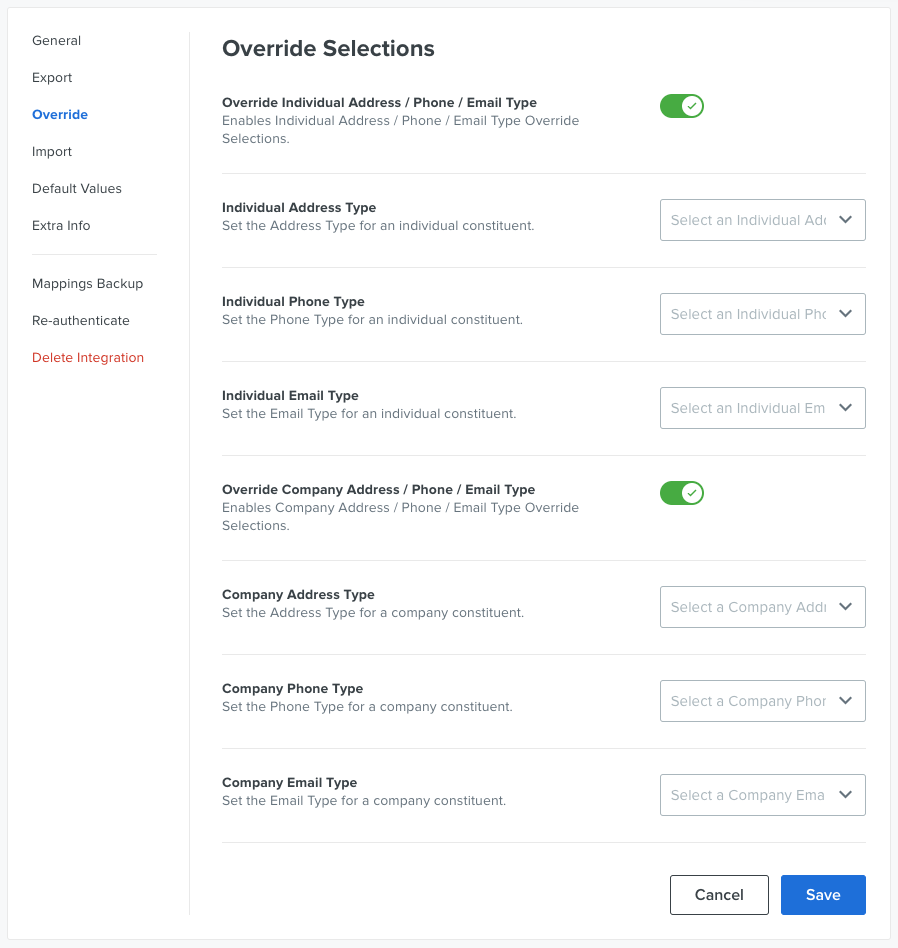Screen dimensions: 898x948
Task: Click 'Override Individual Address / Phone / Email Type' label
Action: click(x=379, y=102)
